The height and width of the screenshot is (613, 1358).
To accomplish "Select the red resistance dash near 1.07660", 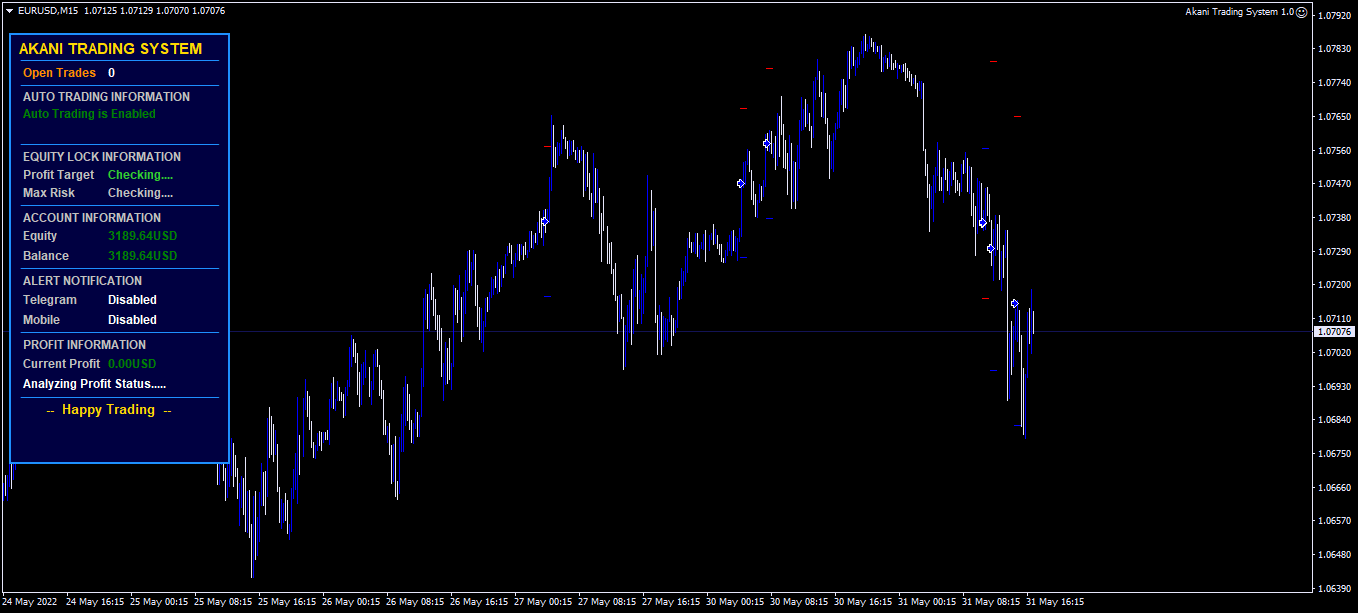I will 1017,116.
